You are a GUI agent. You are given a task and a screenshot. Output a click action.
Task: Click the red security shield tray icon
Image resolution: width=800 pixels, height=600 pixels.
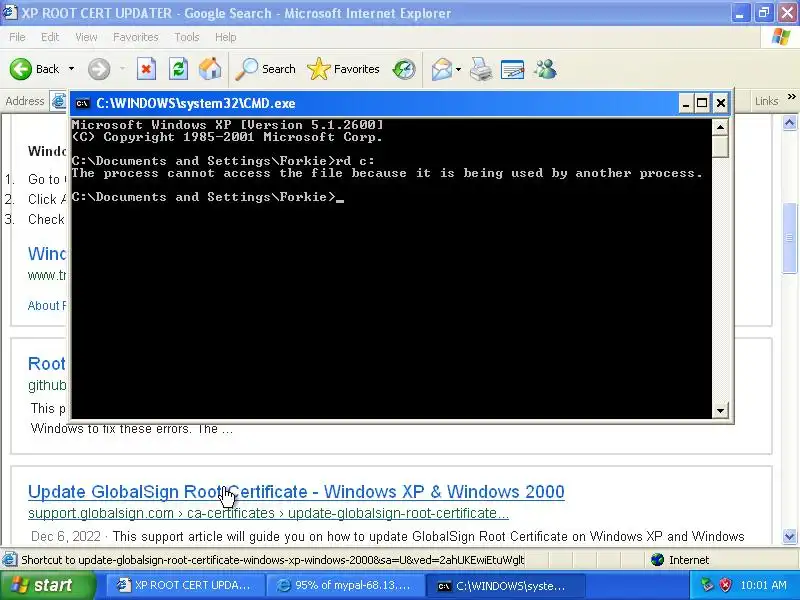point(725,585)
